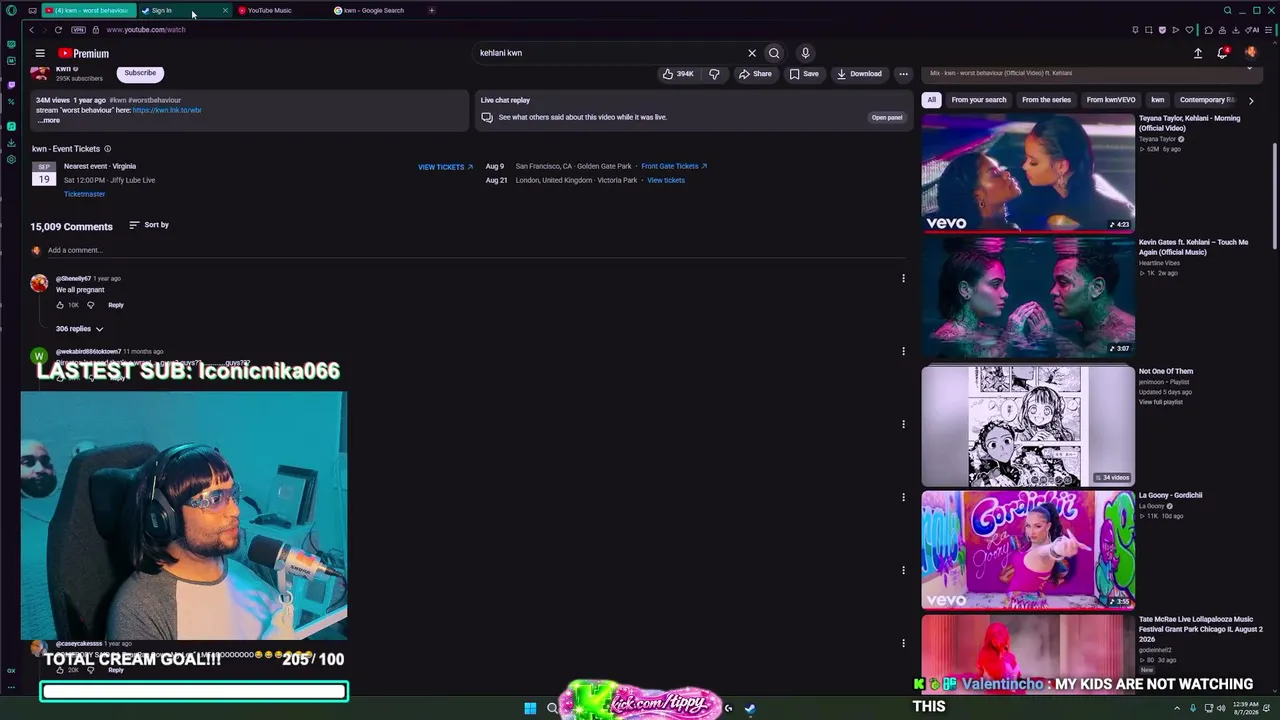This screenshot has width=1280, height=720.
Task: Open Front Gate Tickets for San Francisco
Action: [674, 166]
